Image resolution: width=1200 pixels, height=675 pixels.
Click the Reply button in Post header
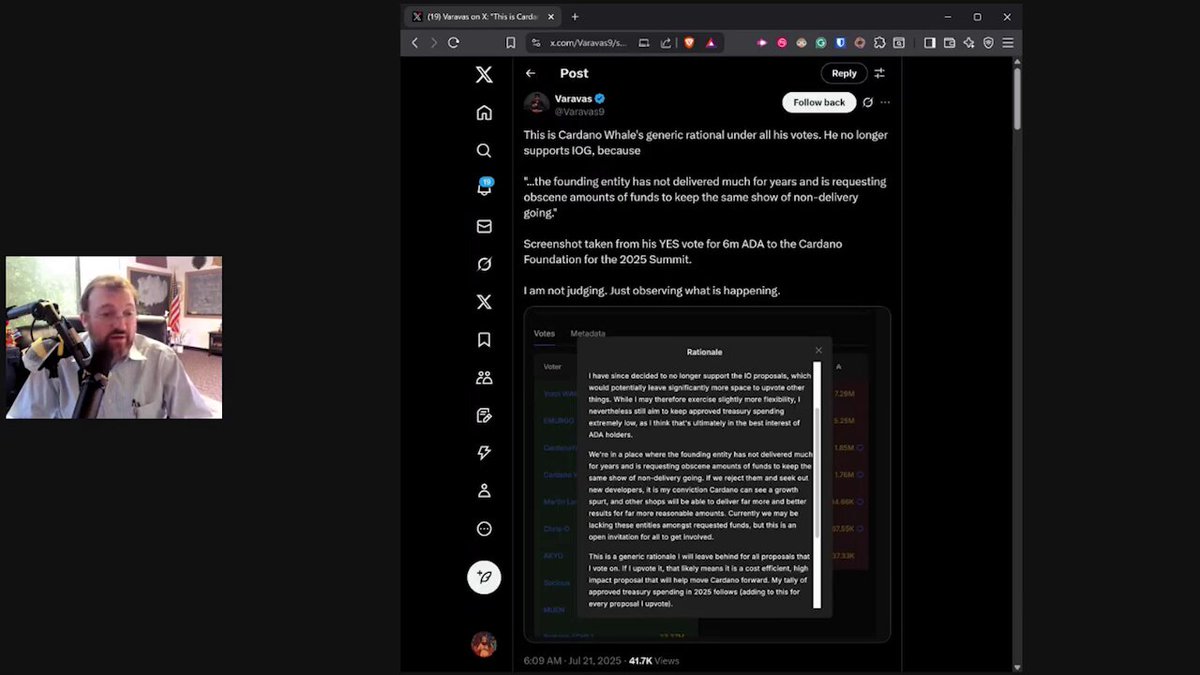[844, 73]
